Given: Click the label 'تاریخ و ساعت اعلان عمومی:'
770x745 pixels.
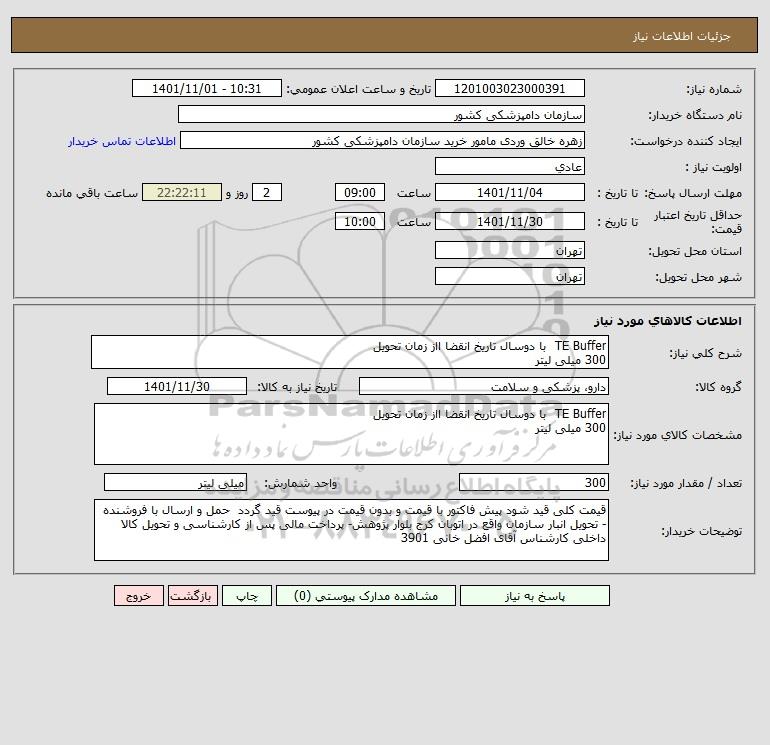Looking at the screenshot, I should (x=359, y=89).
